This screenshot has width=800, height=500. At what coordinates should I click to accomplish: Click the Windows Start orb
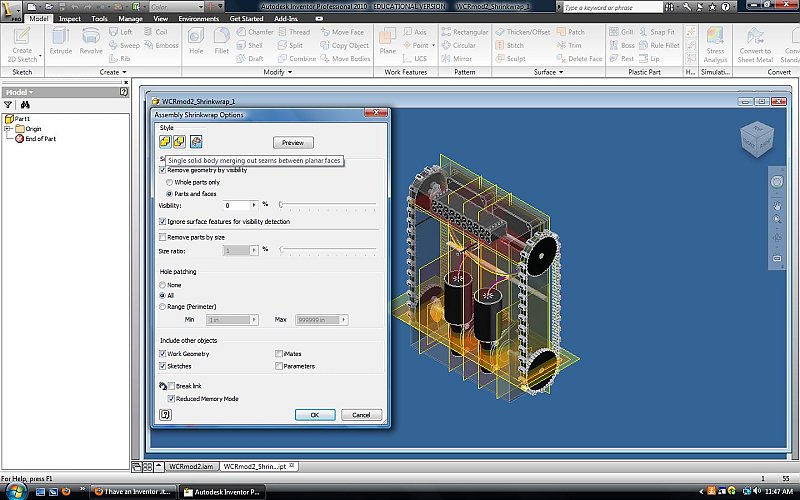(x=15, y=491)
